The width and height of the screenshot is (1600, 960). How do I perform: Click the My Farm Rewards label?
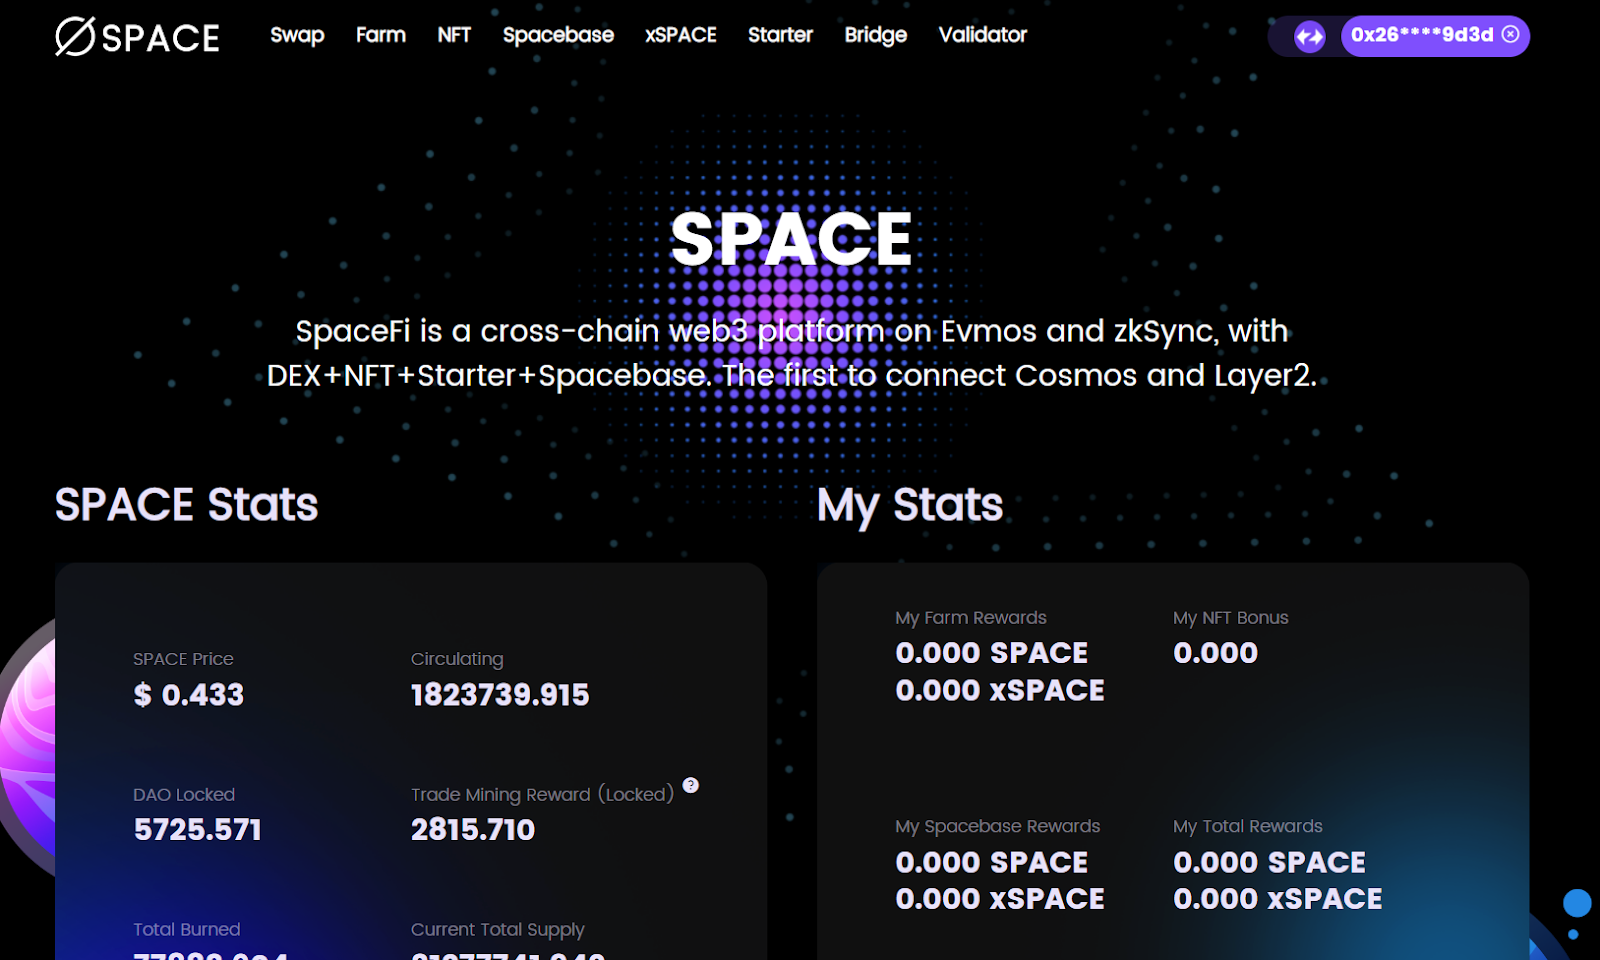(970, 618)
